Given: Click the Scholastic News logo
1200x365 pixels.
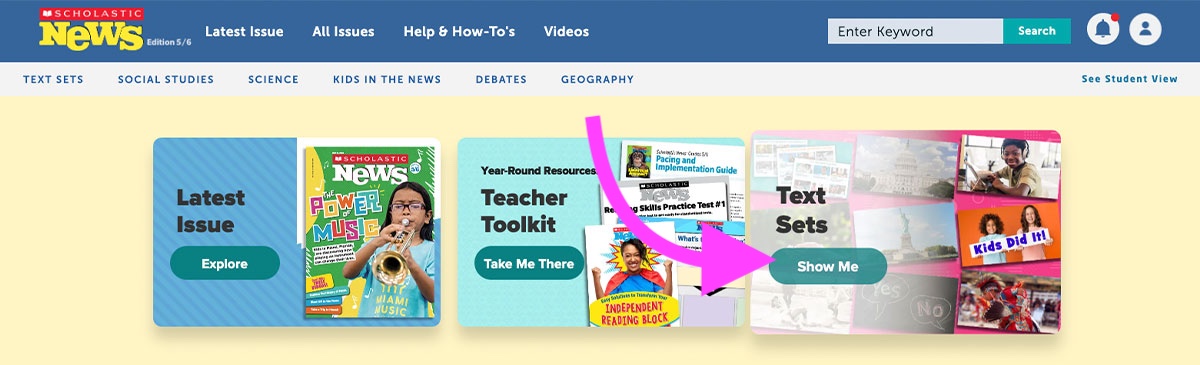Looking at the screenshot, I should [92, 29].
